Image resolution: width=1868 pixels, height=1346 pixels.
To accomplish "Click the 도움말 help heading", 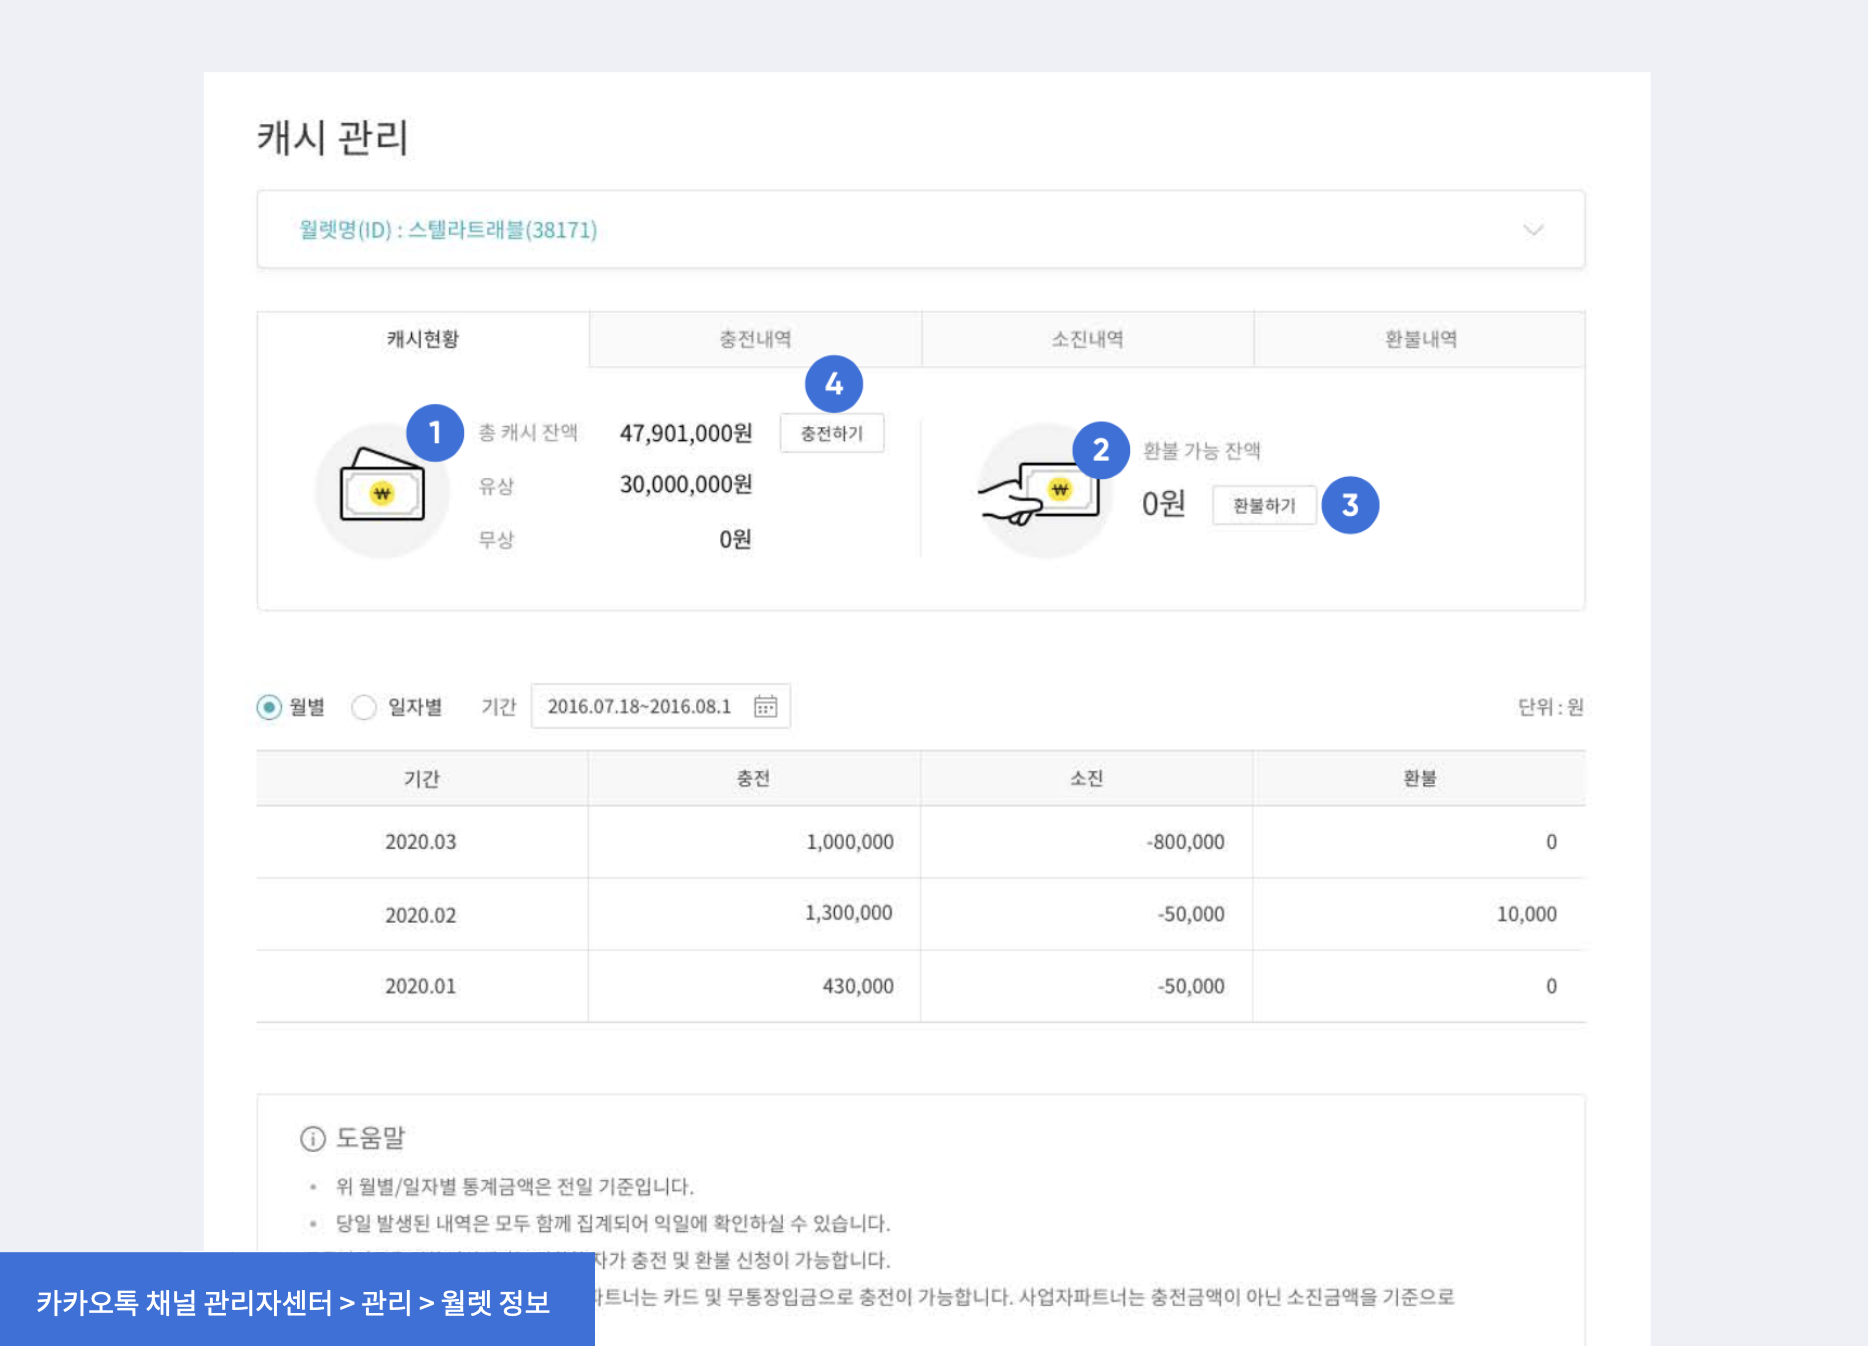I will click(x=370, y=1138).
